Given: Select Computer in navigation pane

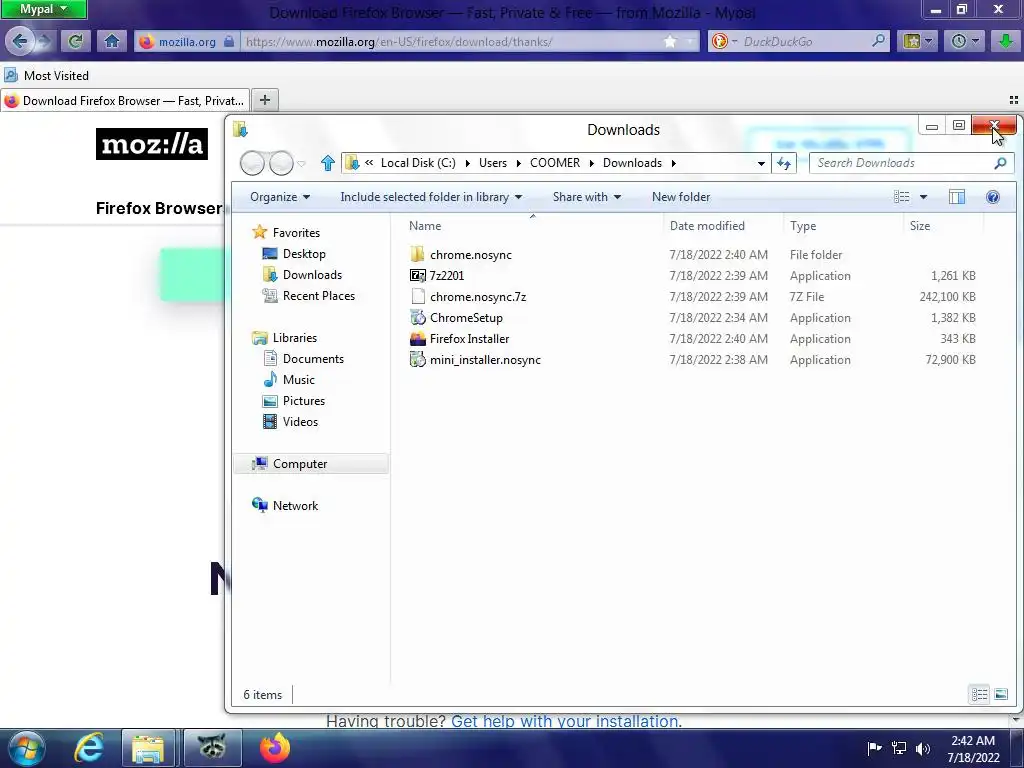Looking at the screenshot, I should [x=311, y=464].
